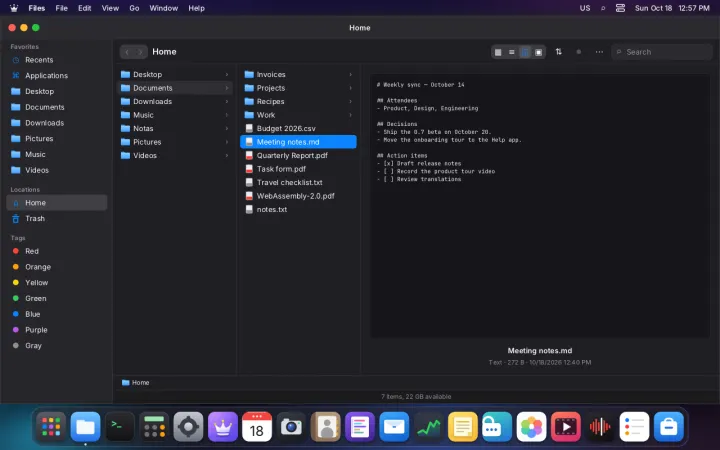Open the Camera app in dock

tap(291, 427)
